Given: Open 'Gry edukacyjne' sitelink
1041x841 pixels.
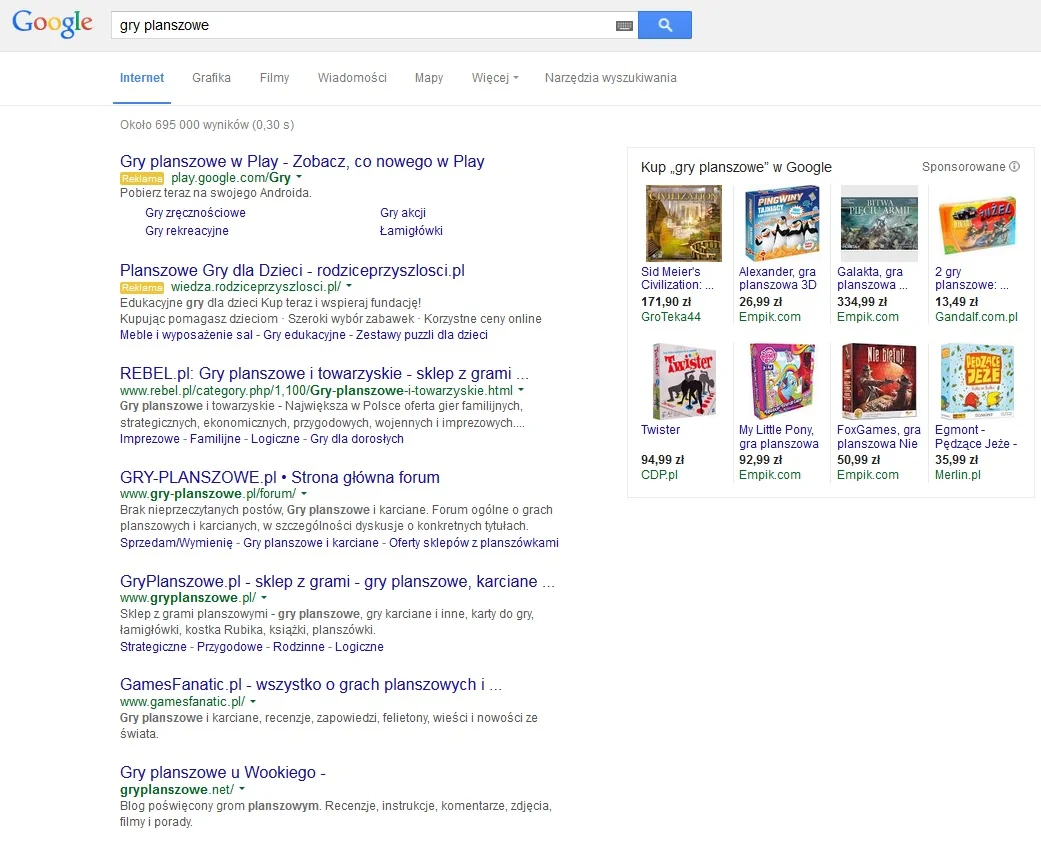Looking at the screenshot, I should pos(304,335).
